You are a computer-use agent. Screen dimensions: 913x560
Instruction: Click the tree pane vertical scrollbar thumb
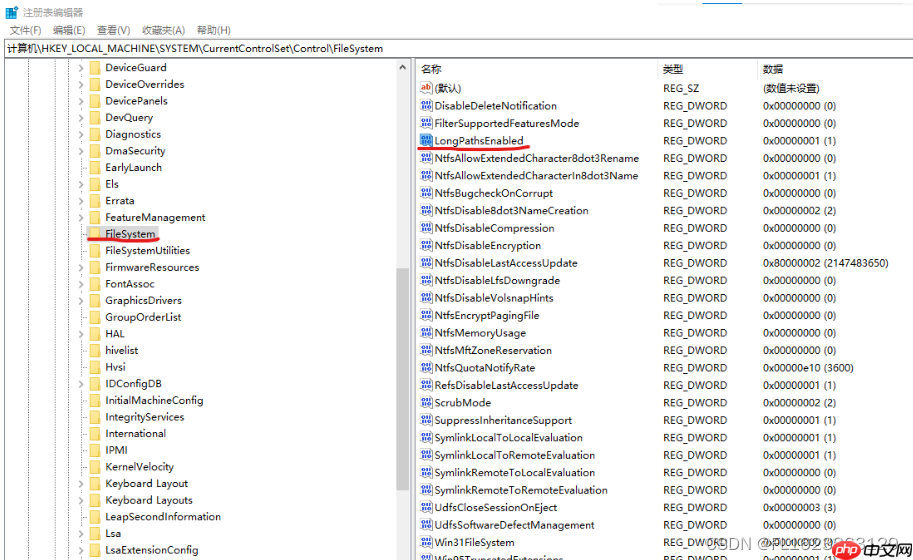click(x=402, y=378)
